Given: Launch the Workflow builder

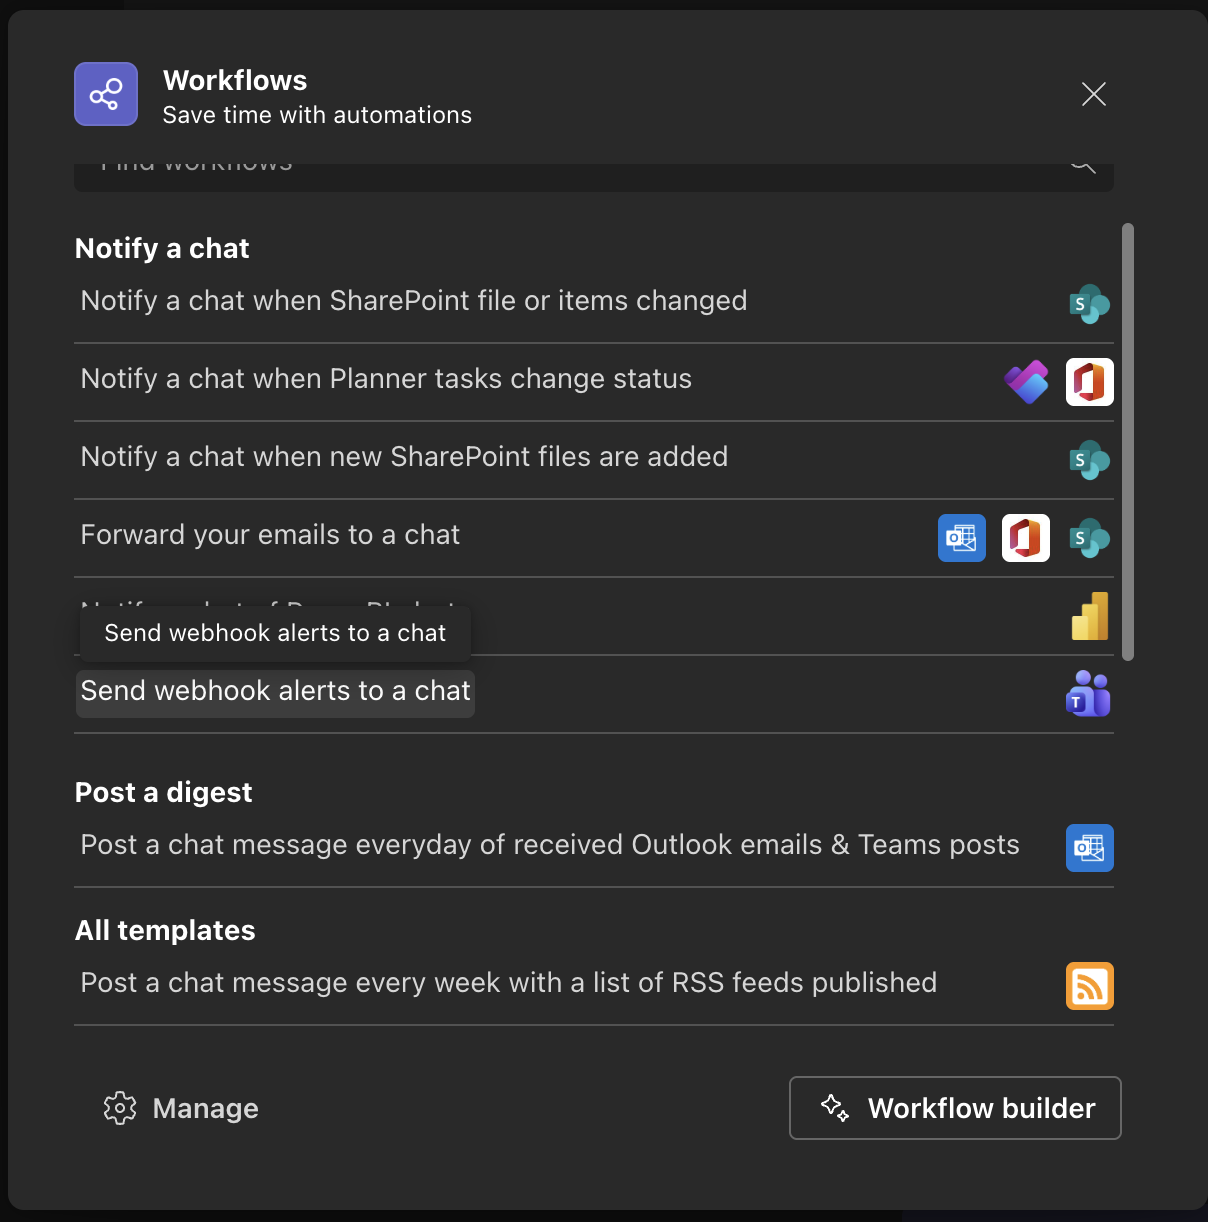Looking at the screenshot, I should click(955, 1108).
